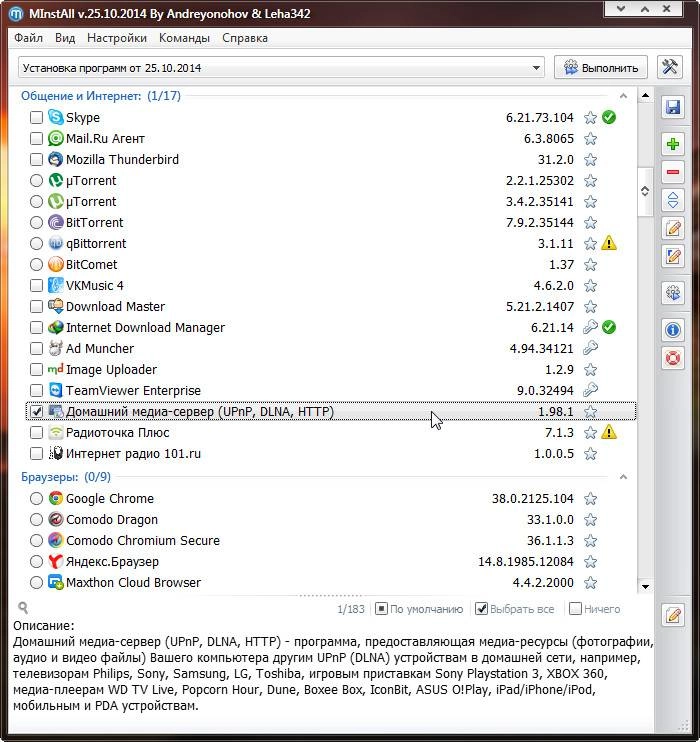Screen dimensions: 700x742
Task: Open the Файл menu
Action: (28, 38)
